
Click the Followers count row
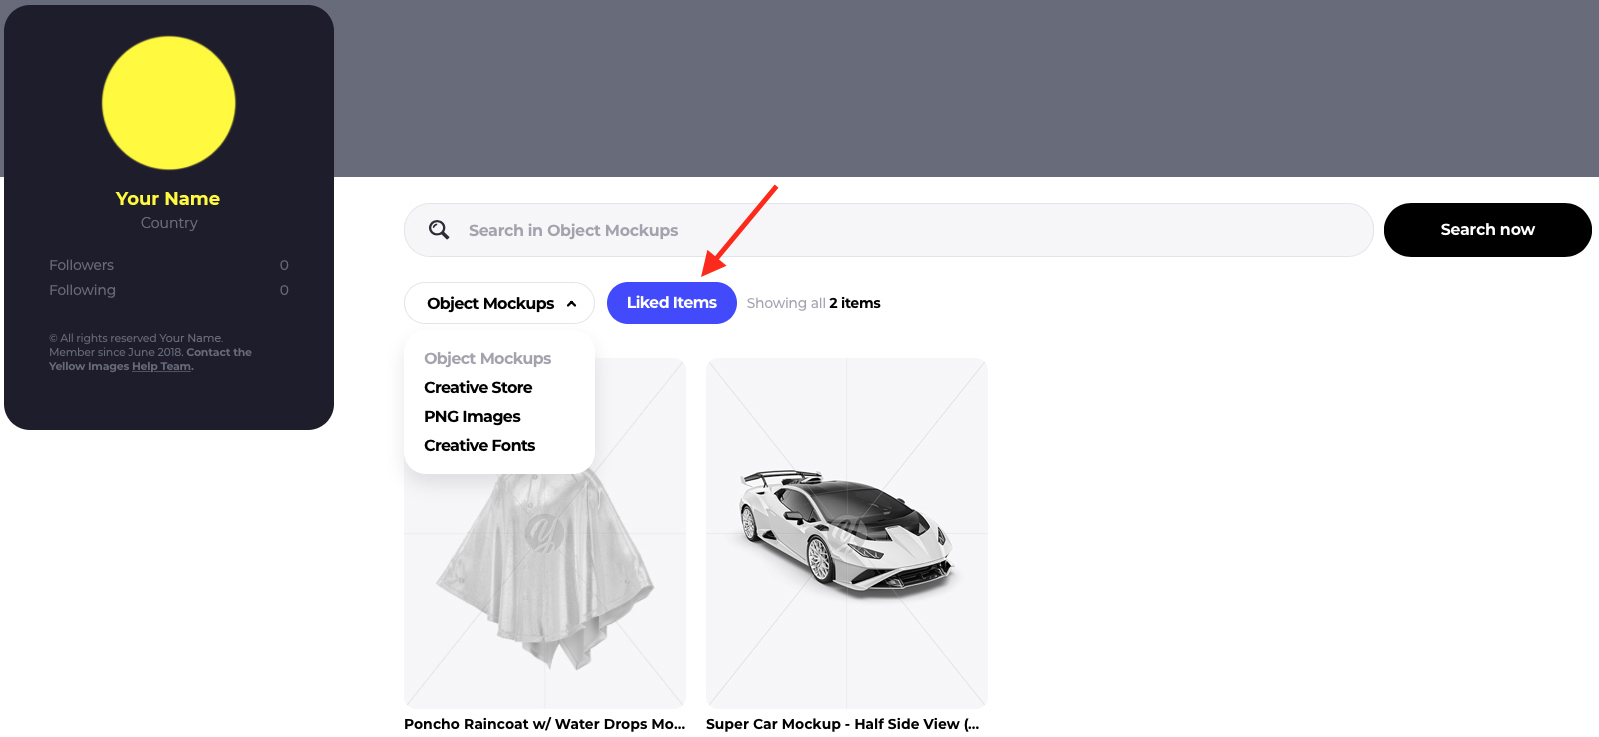[x=169, y=265]
